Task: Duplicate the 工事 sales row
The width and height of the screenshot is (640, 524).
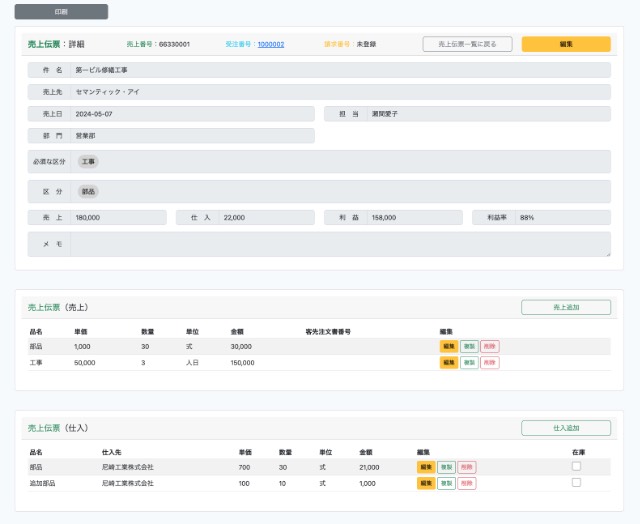Action: pos(469,362)
